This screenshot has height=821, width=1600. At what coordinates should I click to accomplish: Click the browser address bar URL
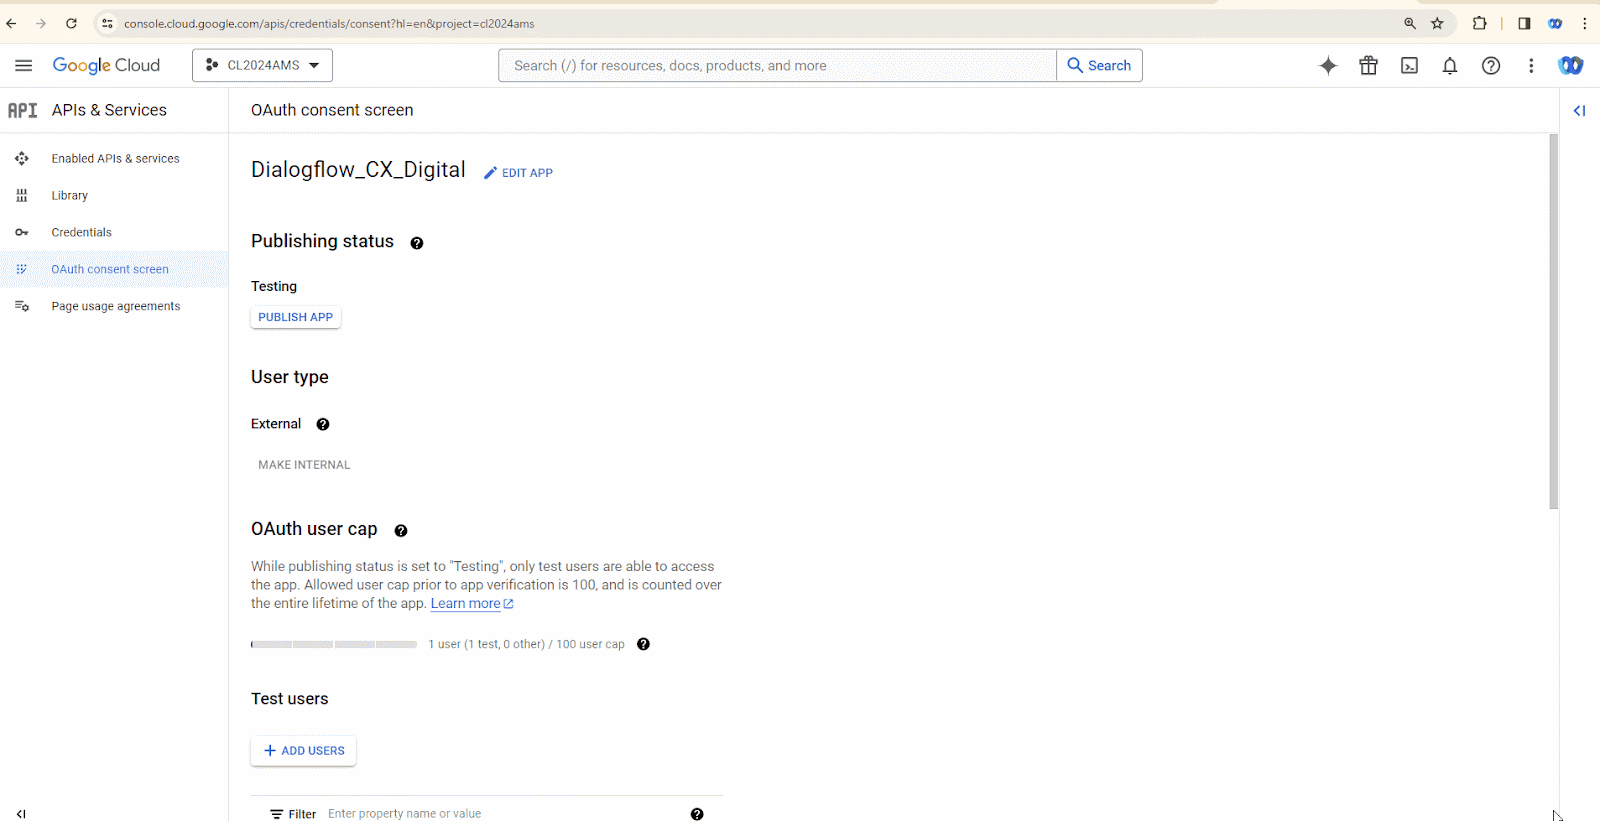point(329,23)
